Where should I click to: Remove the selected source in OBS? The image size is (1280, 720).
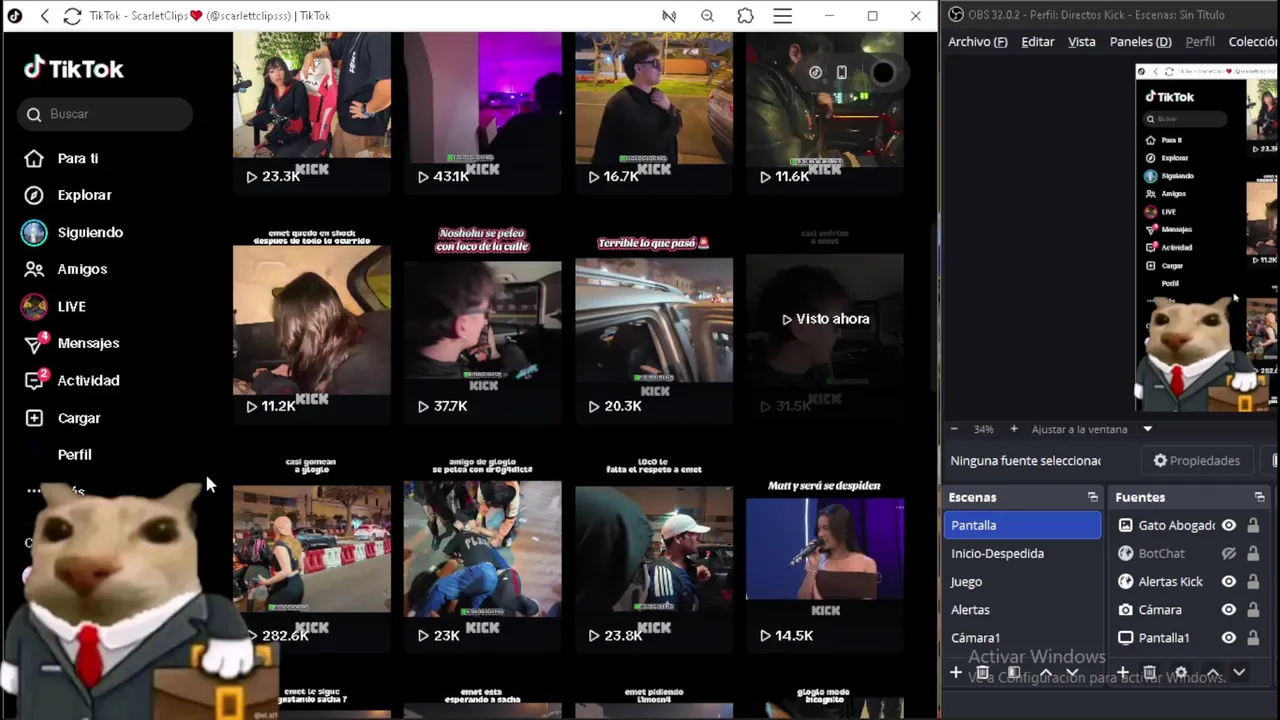coord(1150,673)
